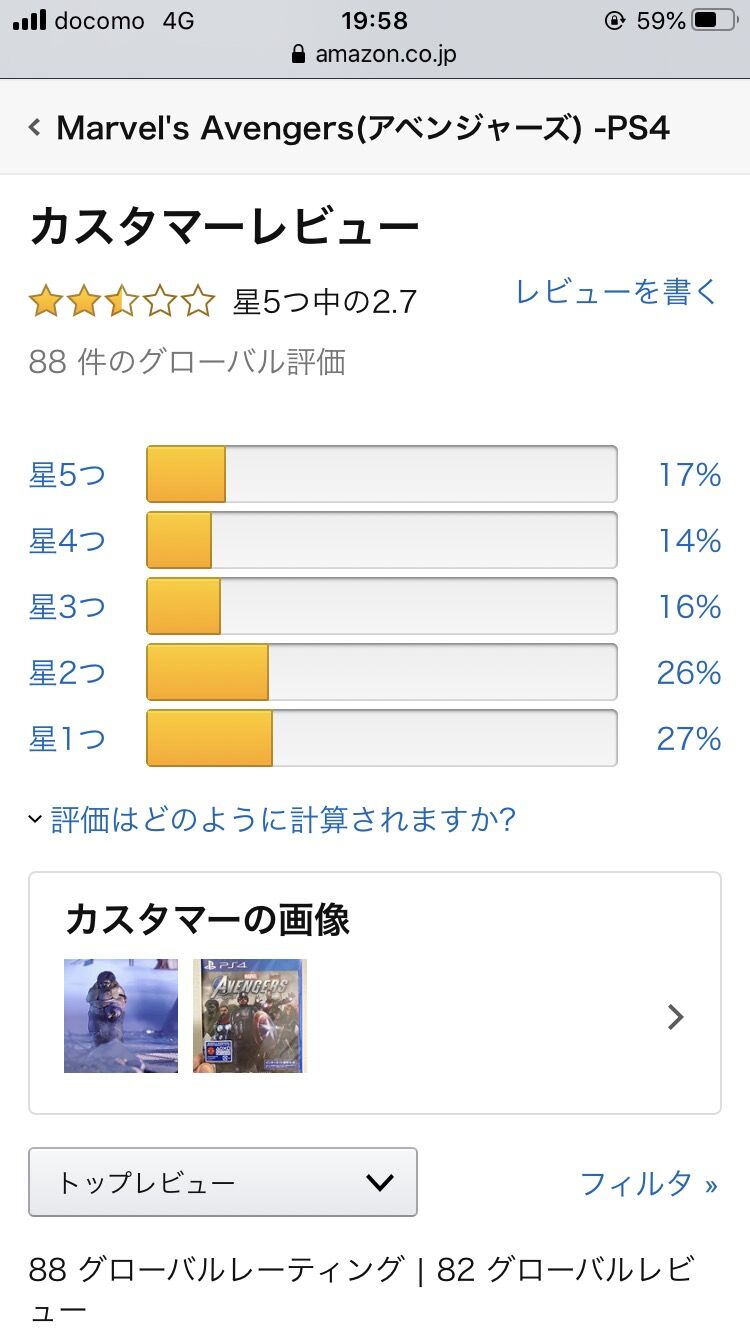Tap the レビューを書く link
Image resolution: width=750 pixels, height=1334 pixels.
point(616,292)
